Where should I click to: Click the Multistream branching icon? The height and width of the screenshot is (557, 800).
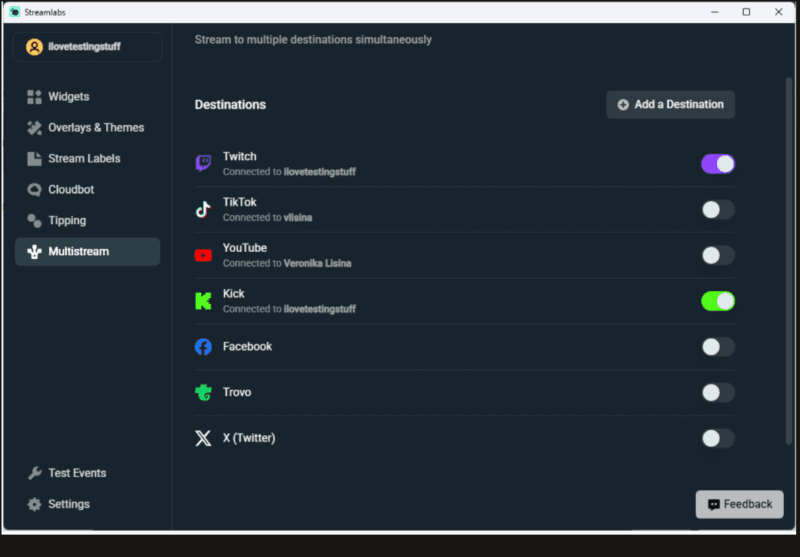click(34, 251)
